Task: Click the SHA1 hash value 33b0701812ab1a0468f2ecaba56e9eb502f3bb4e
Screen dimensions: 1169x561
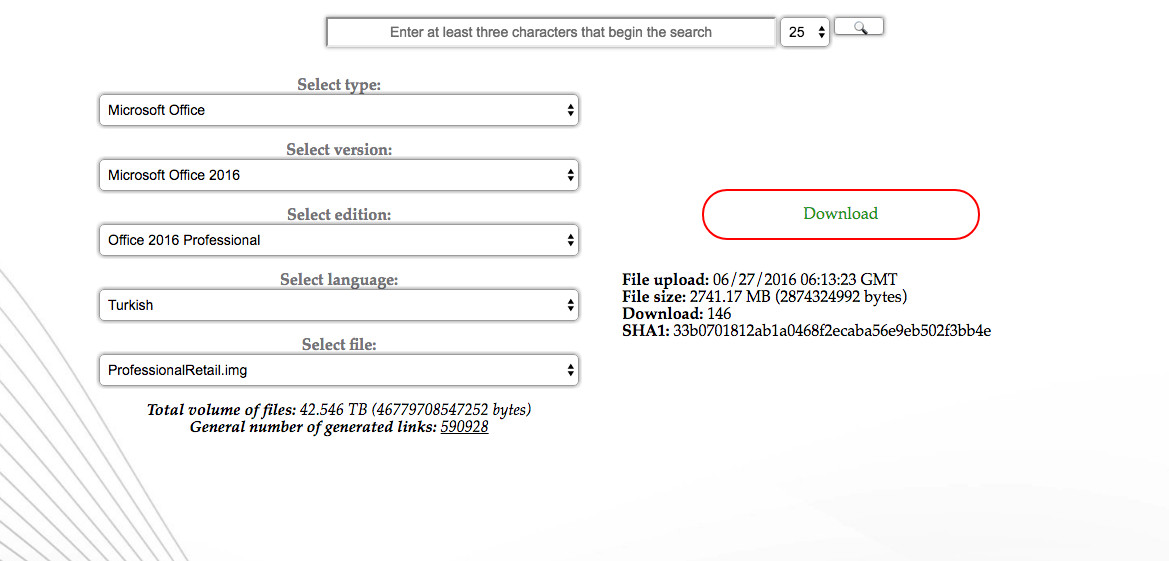Action: click(x=832, y=330)
